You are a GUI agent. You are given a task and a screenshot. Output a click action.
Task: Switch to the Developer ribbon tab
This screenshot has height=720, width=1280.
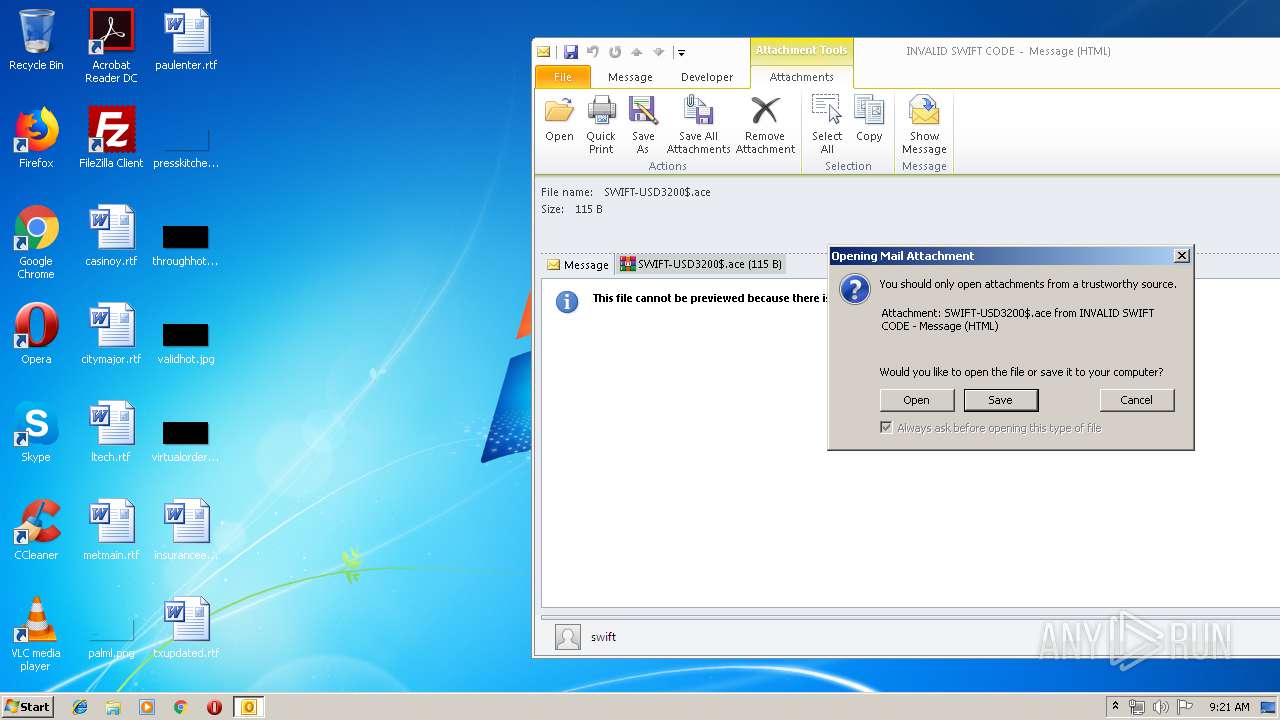click(707, 77)
